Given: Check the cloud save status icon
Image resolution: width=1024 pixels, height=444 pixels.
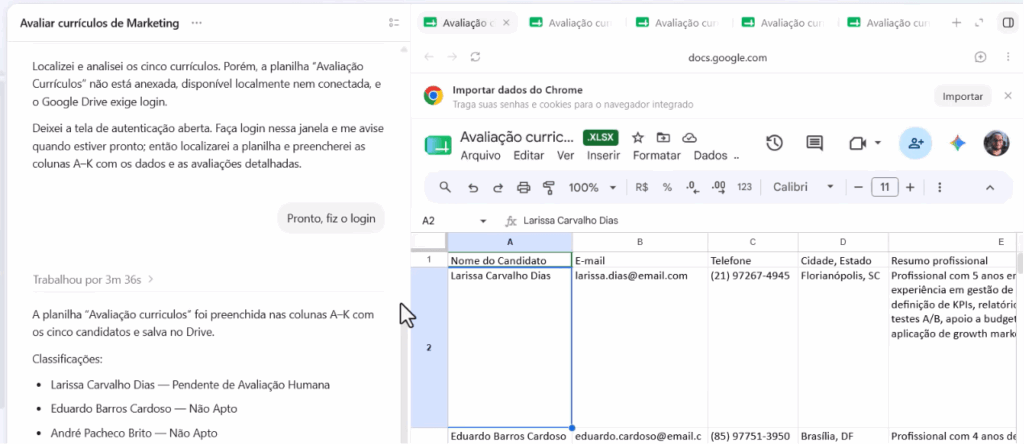Looking at the screenshot, I should [689, 137].
